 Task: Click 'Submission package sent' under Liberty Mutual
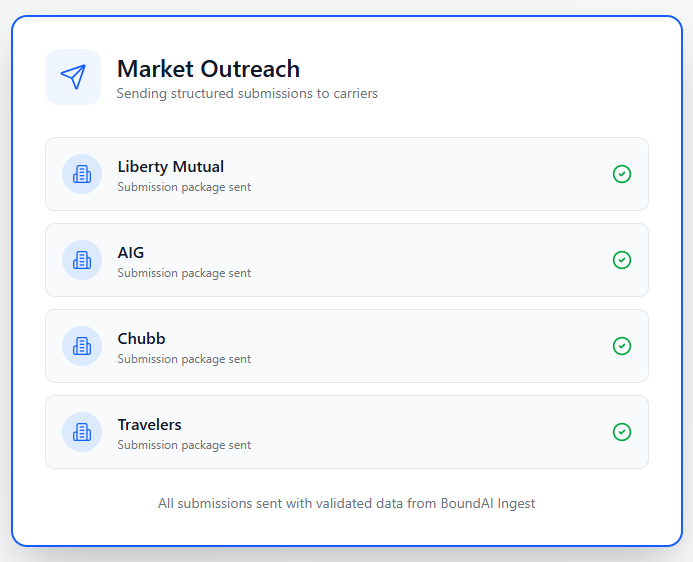[x=184, y=187]
